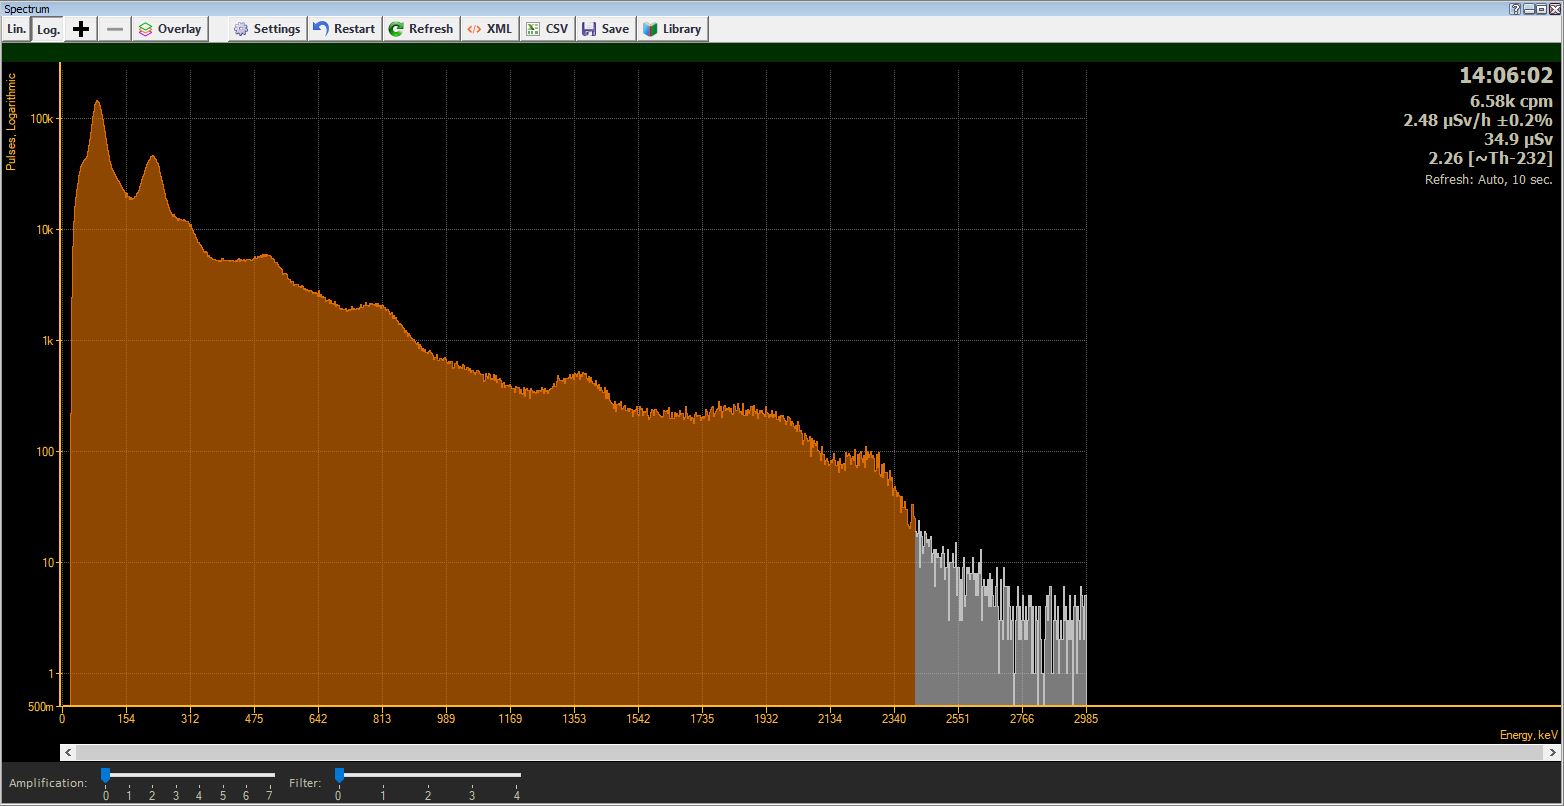1564x806 pixels.
Task: Click the Th-232 isotope reading
Action: pyautogui.click(x=1490, y=158)
